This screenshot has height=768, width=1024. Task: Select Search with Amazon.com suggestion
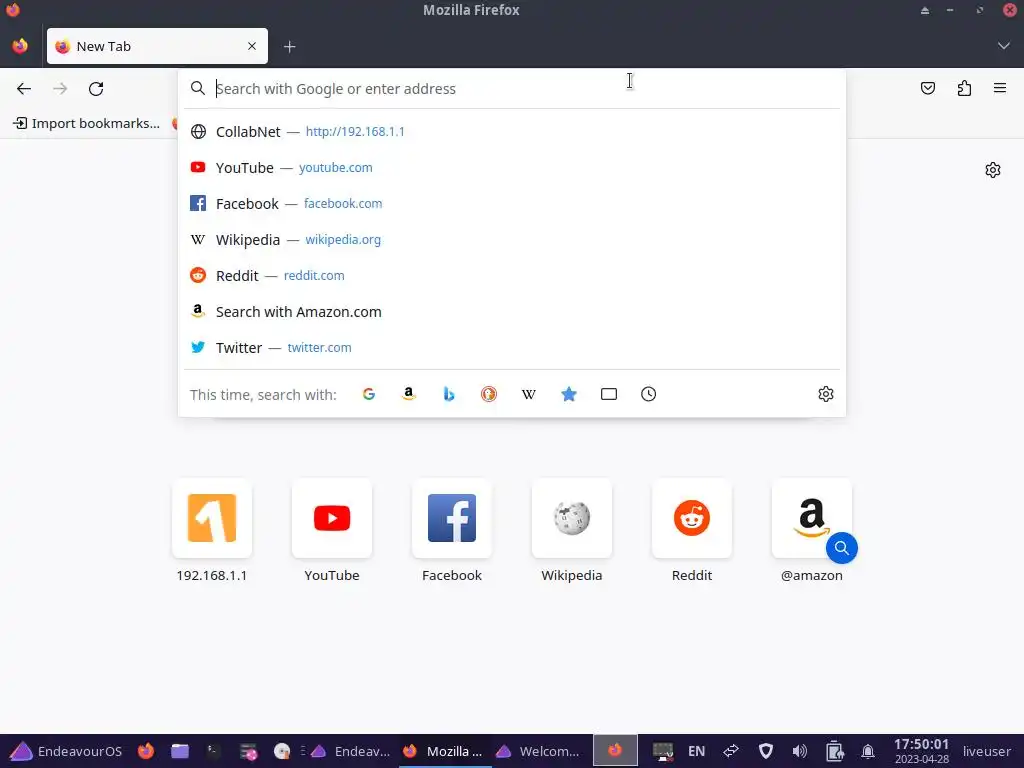(x=512, y=312)
